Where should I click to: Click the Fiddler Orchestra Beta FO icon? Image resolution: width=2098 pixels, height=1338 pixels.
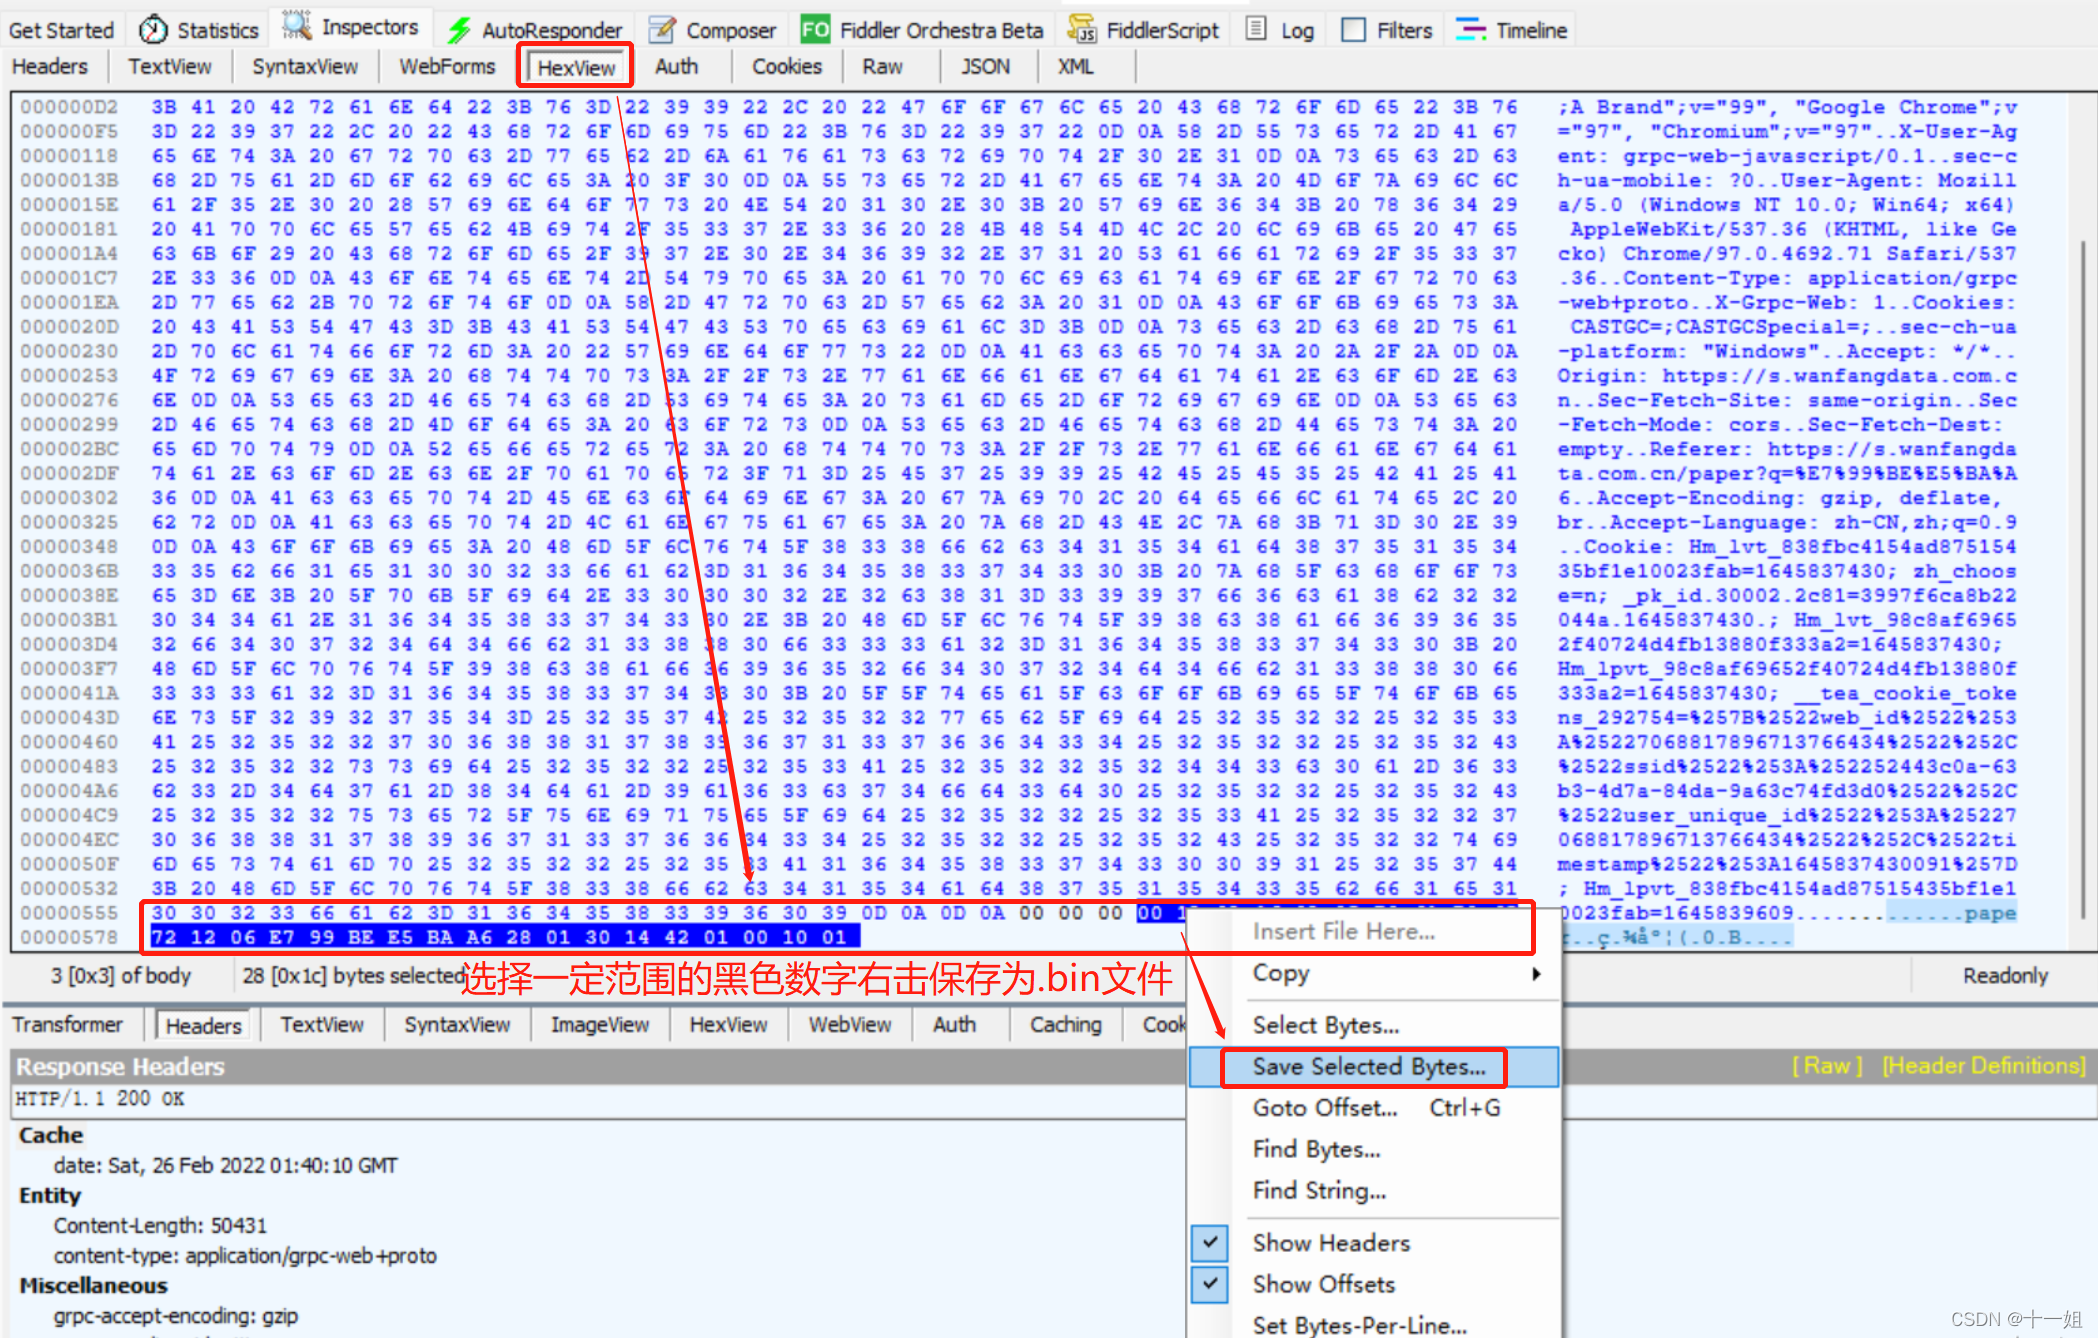point(815,30)
